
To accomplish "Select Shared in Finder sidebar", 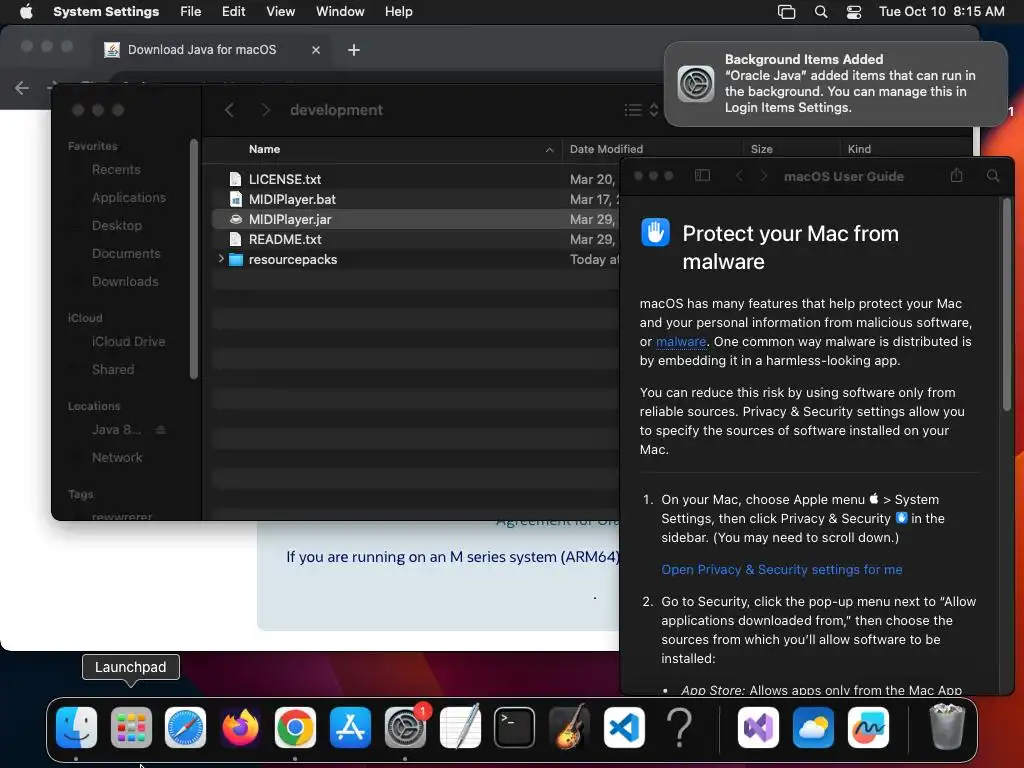I will 113,370.
